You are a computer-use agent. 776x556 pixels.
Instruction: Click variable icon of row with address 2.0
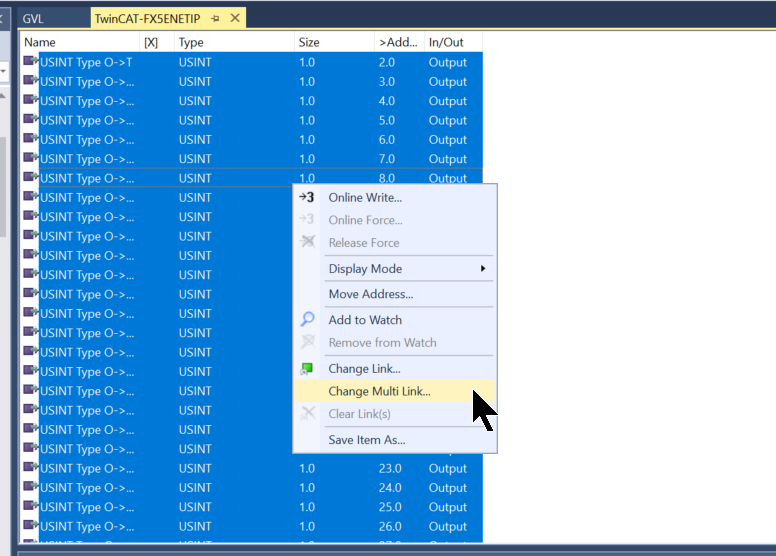point(30,62)
